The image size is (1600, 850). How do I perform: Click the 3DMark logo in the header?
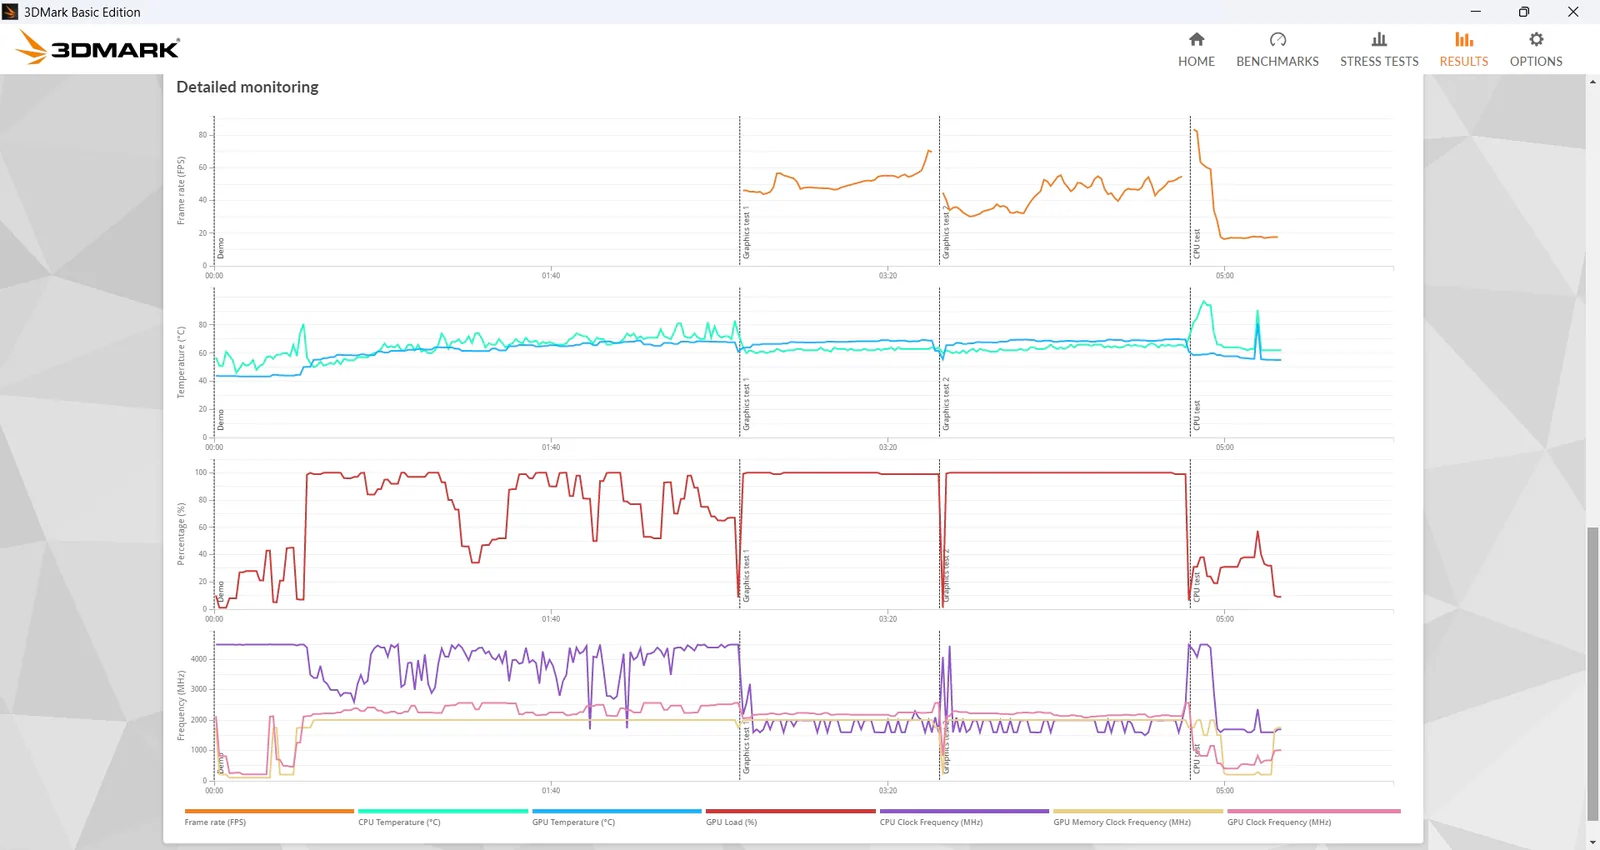pyautogui.click(x=98, y=47)
